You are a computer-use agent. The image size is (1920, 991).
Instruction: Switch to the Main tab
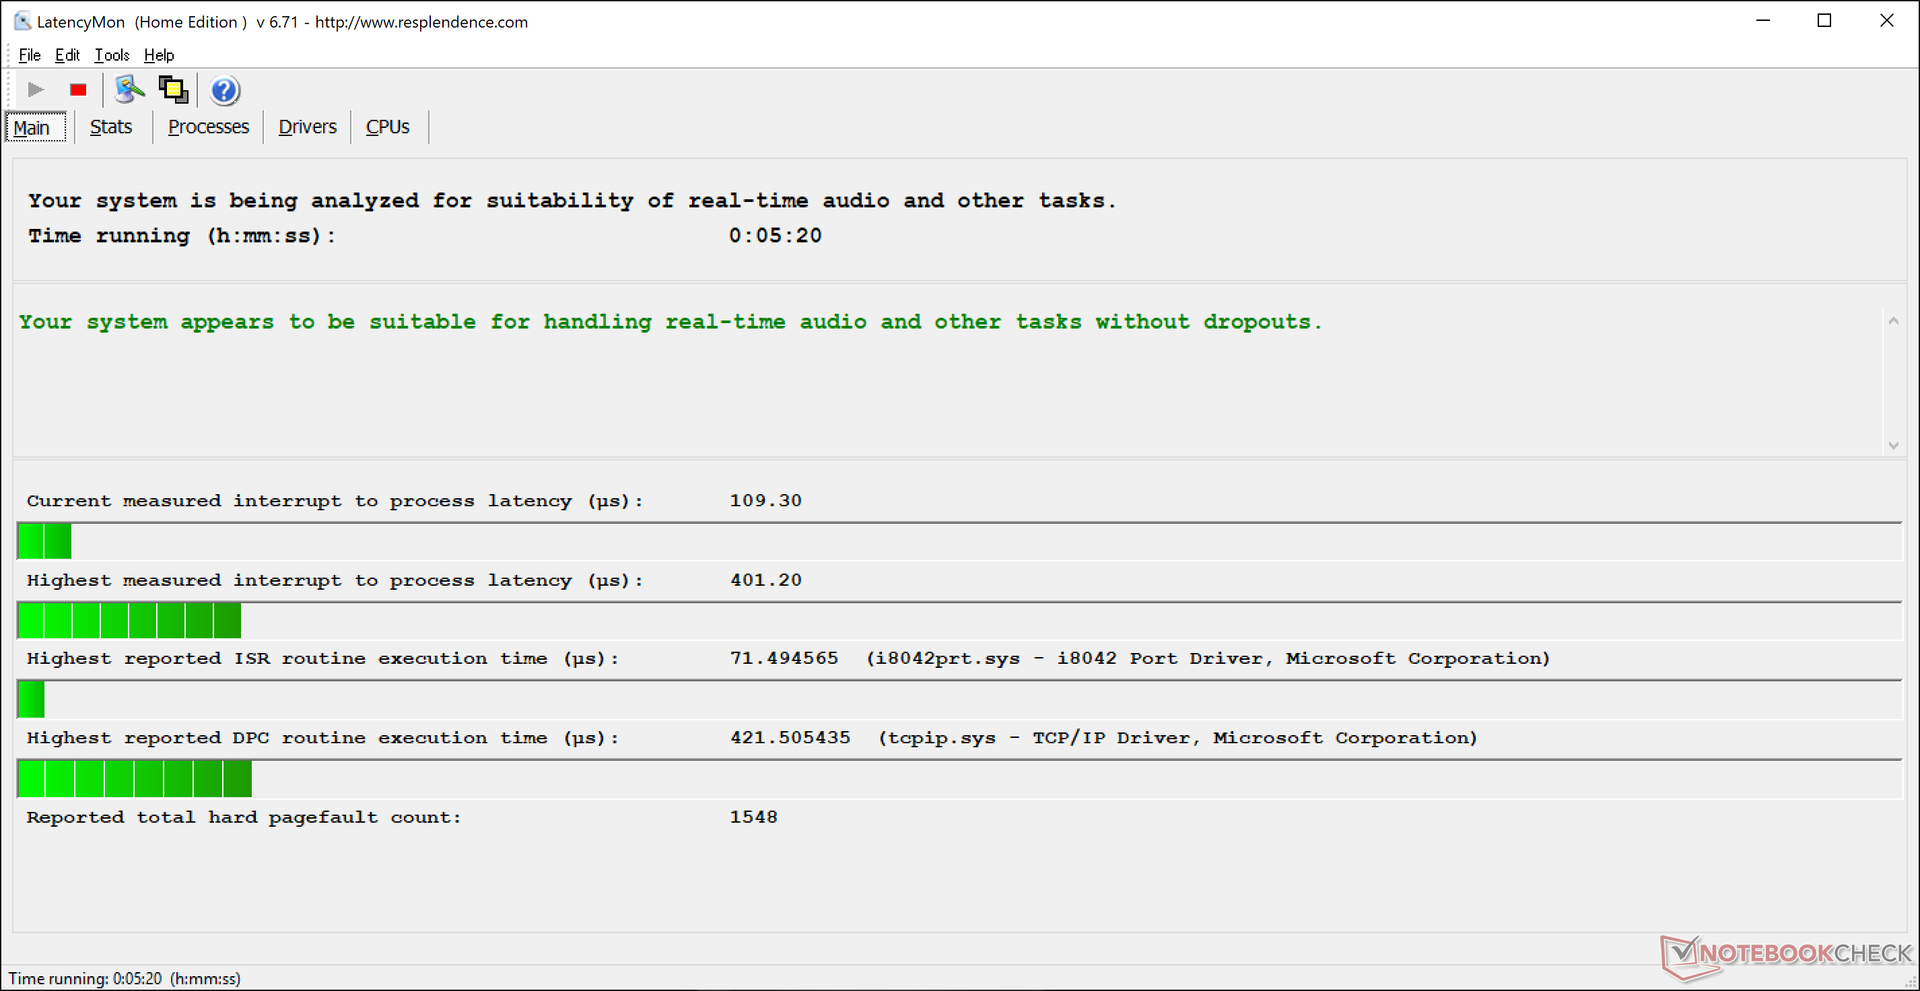[x=32, y=128]
